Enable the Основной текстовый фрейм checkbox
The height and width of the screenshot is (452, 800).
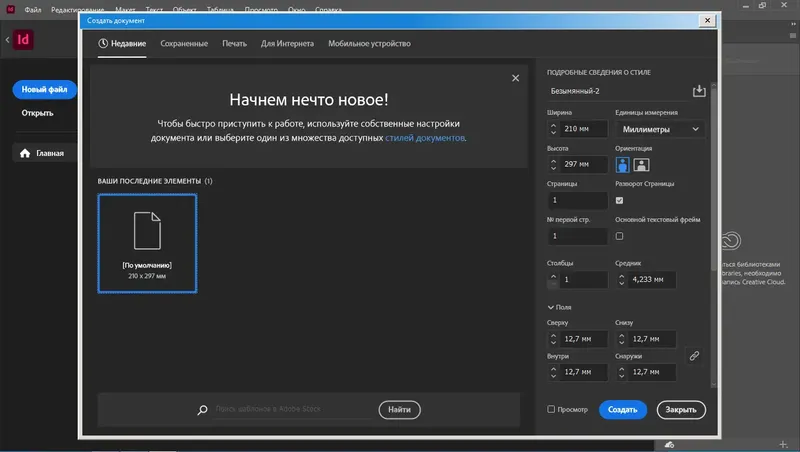pyautogui.click(x=619, y=236)
